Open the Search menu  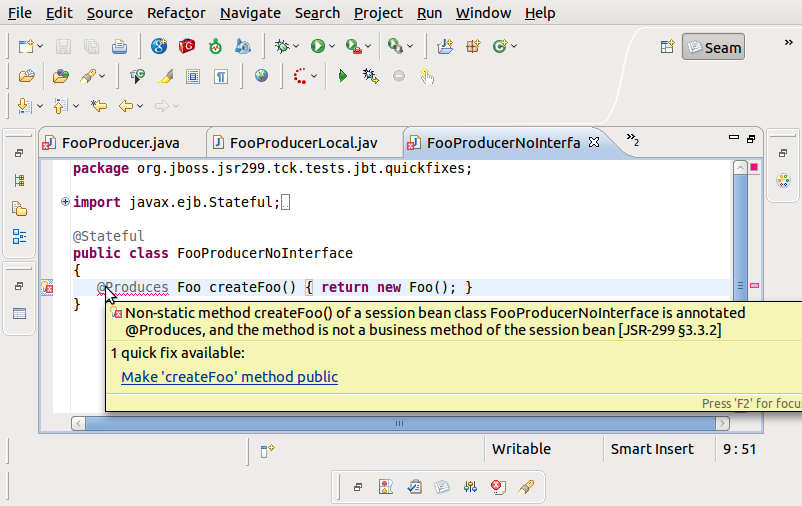click(x=317, y=13)
